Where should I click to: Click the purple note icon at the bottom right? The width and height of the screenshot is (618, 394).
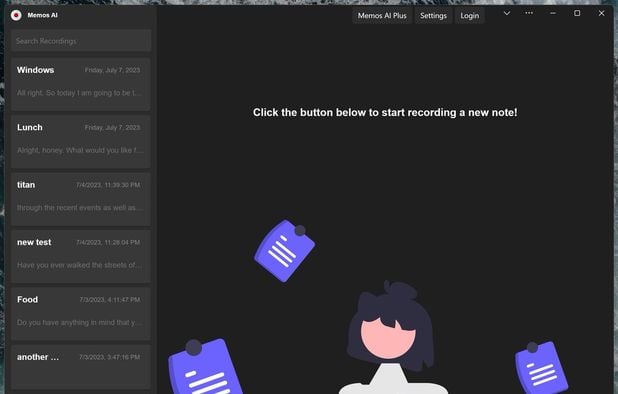(541, 367)
